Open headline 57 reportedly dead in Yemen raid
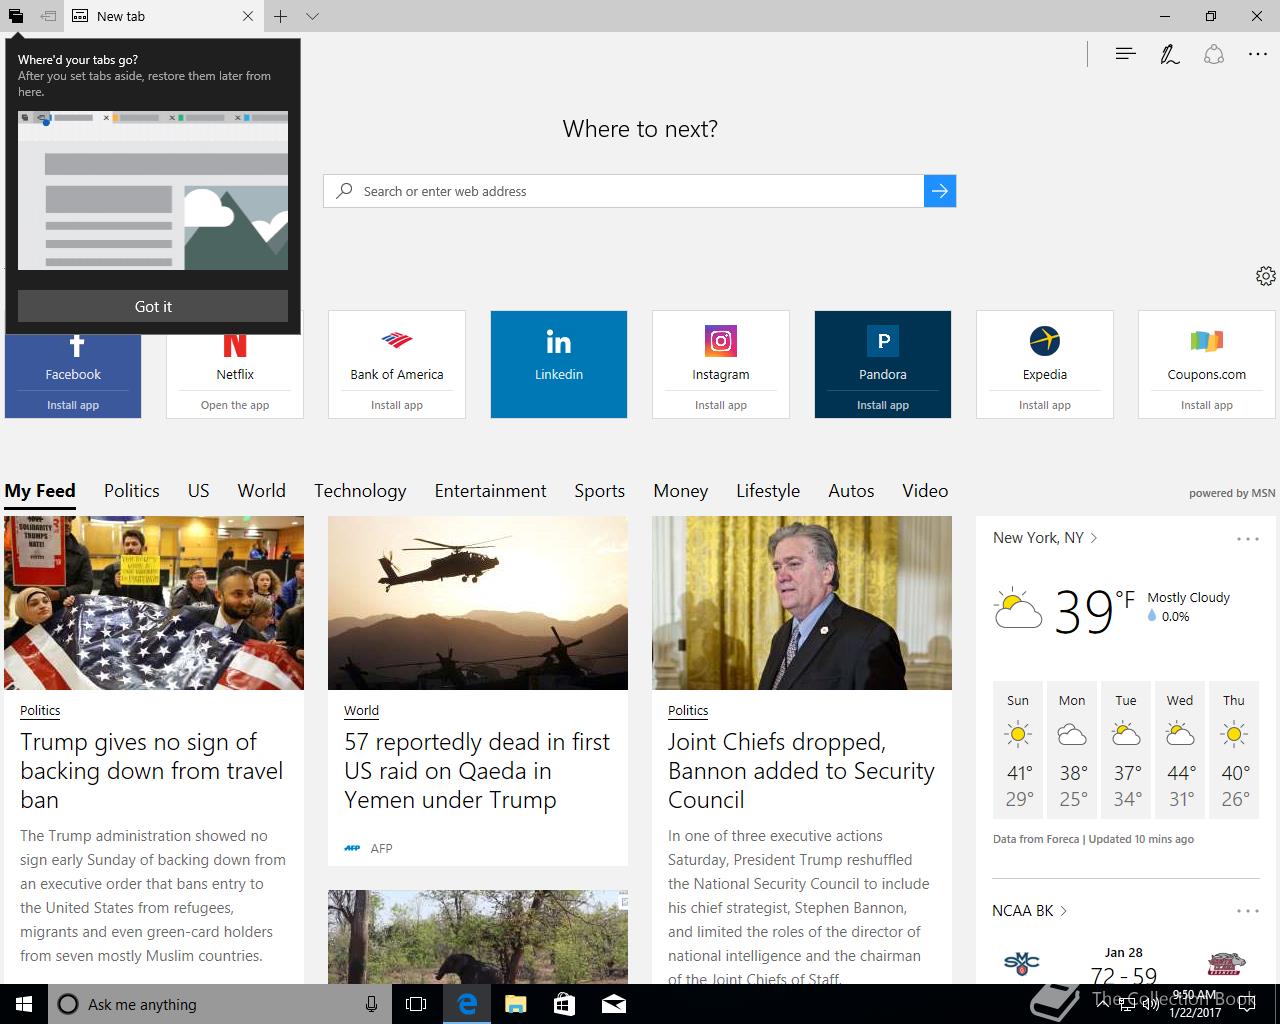This screenshot has height=1024, width=1280. tap(477, 771)
